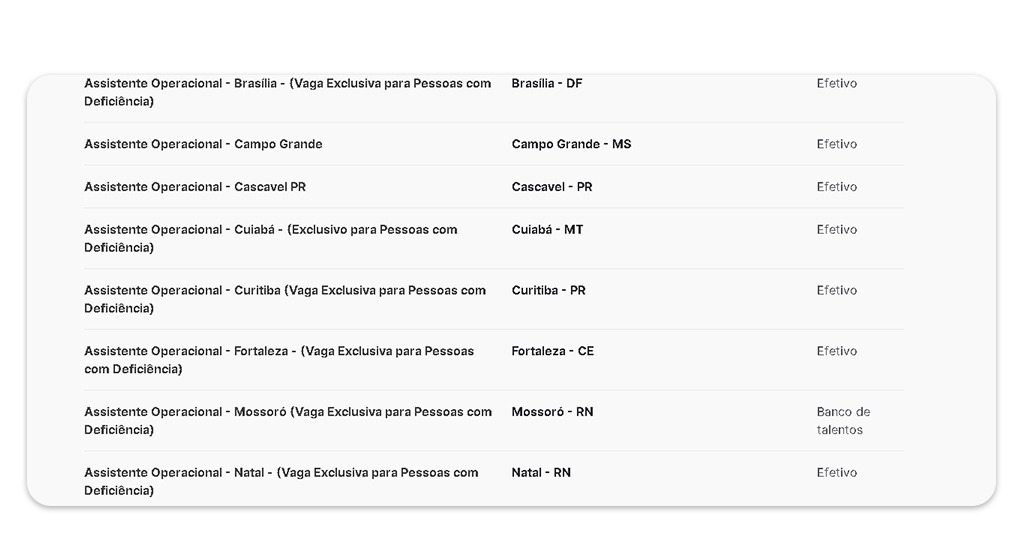
Task: Open the Assistente Operacional - Campo Grande job
Action: [x=203, y=144]
